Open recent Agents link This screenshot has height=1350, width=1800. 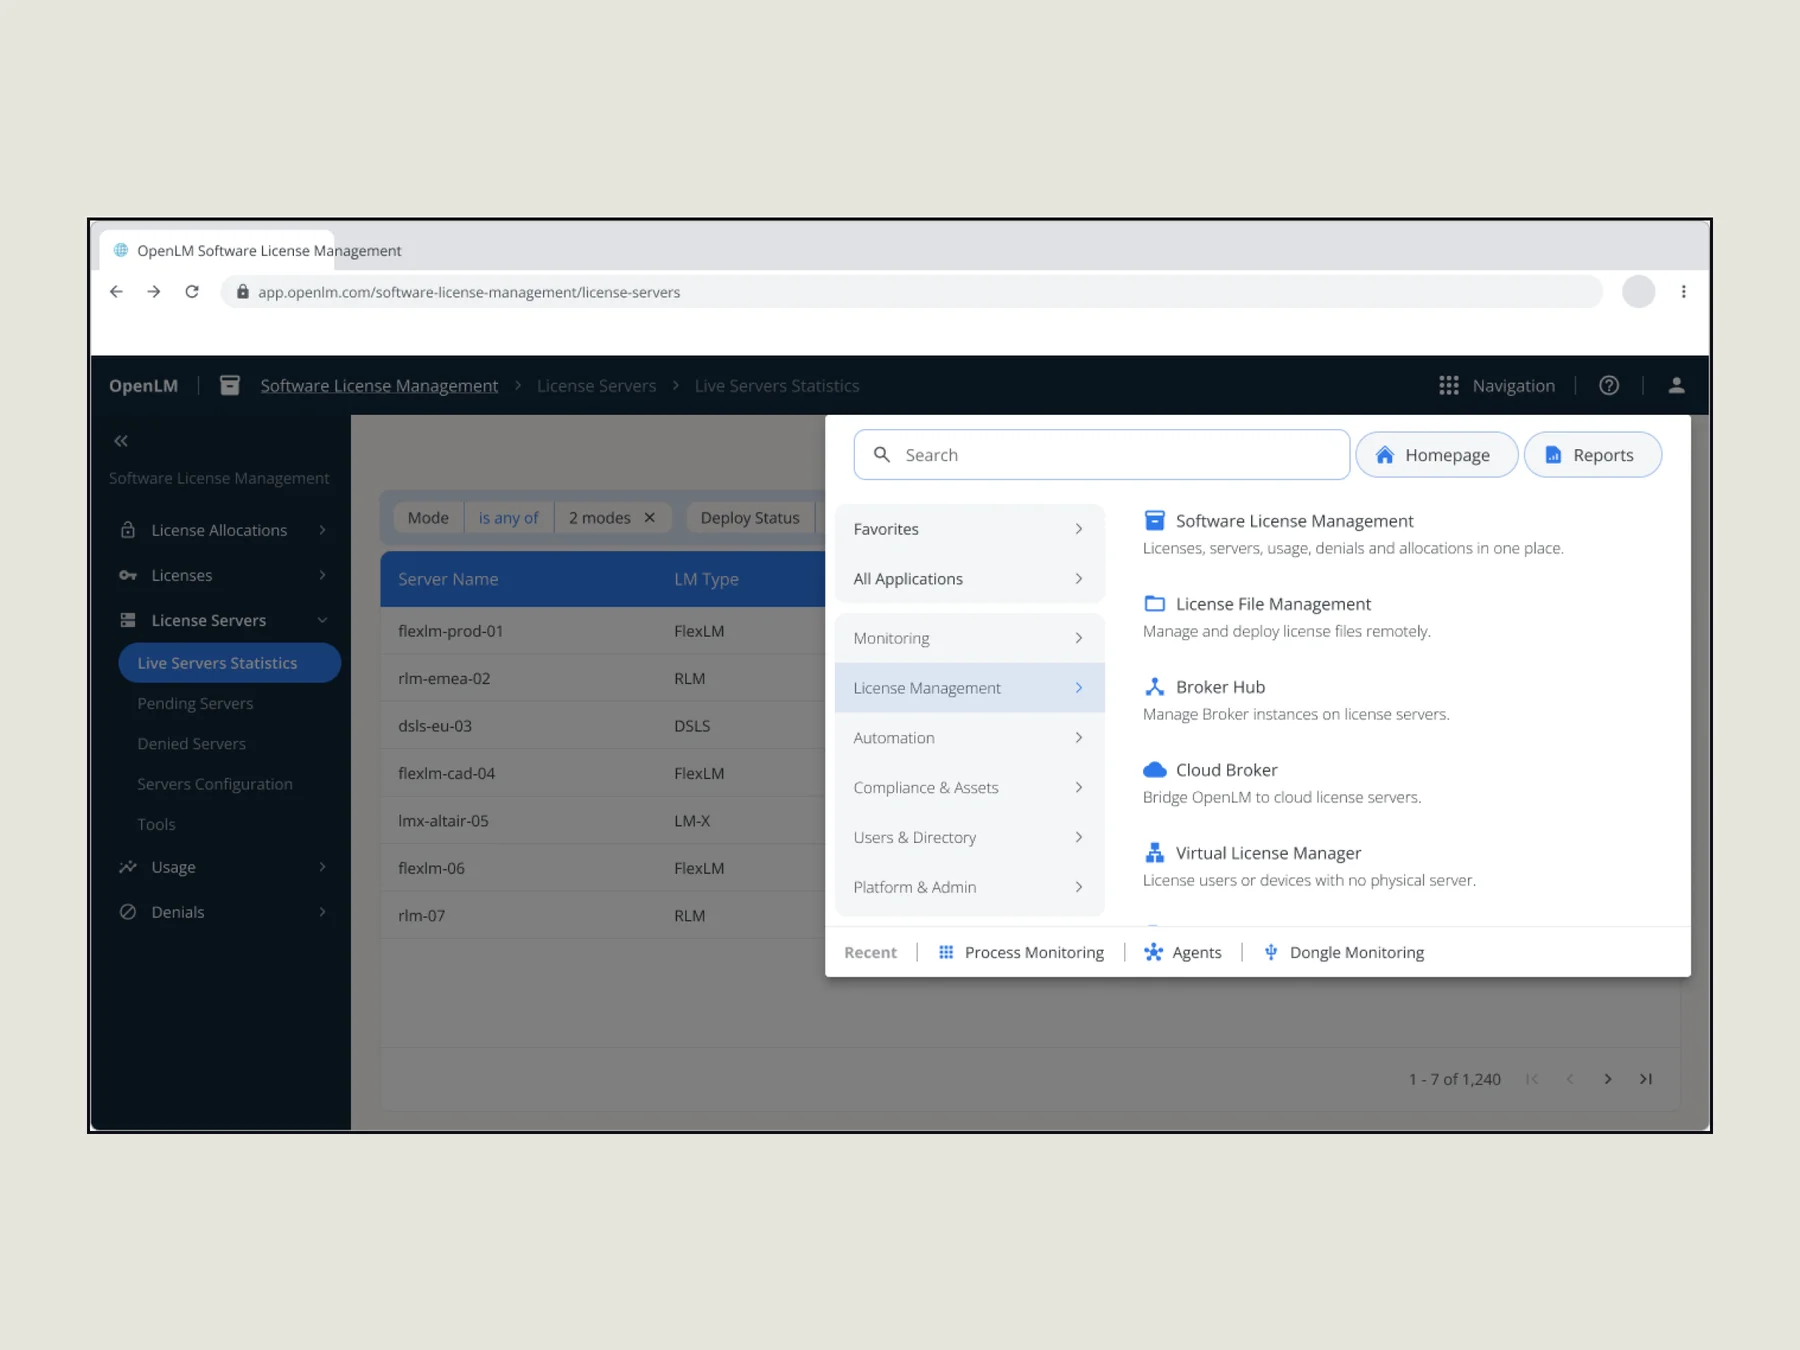click(x=1183, y=953)
